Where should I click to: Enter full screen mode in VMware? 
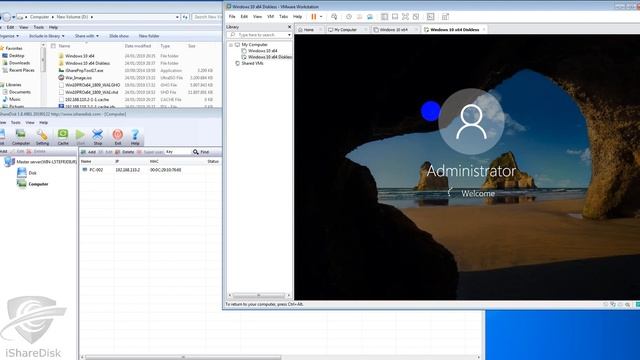click(405, 17)
